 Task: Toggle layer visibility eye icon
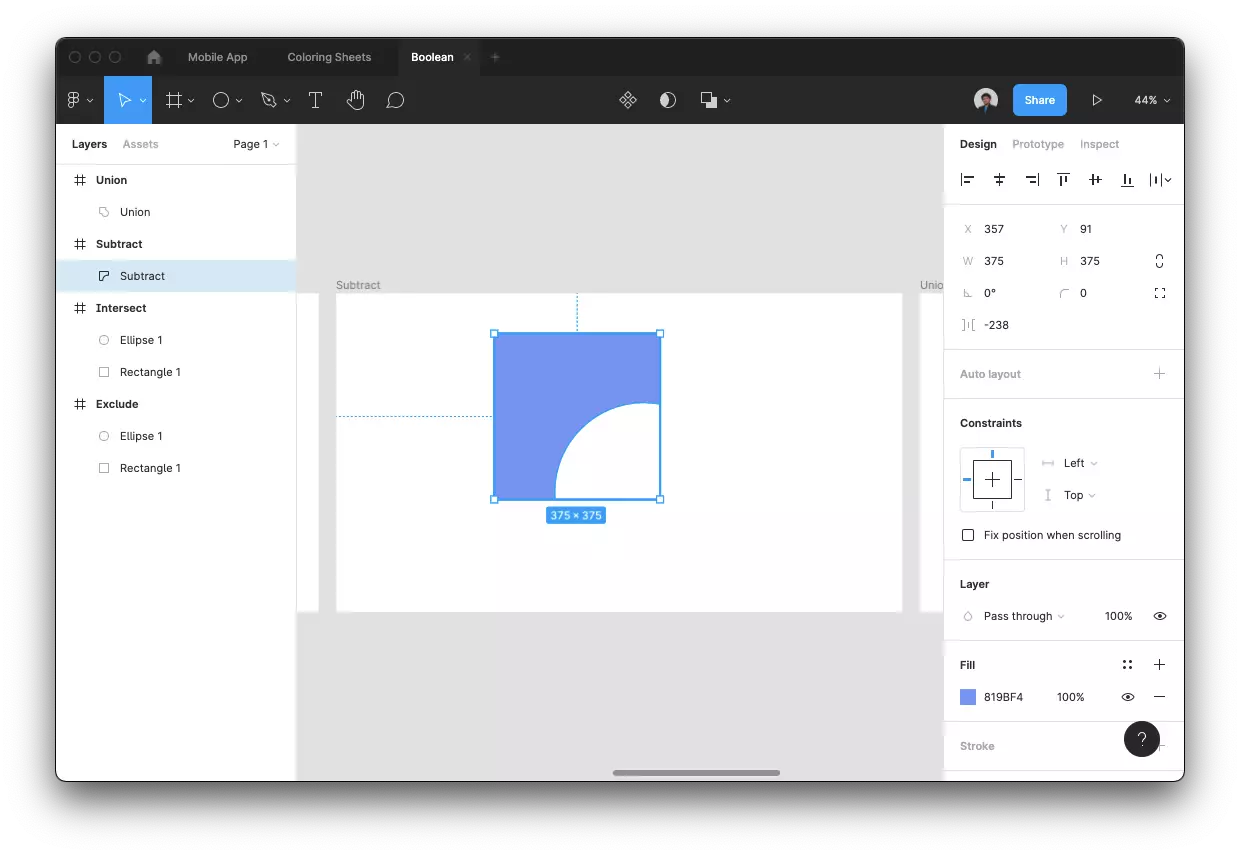[x=1160, y=616]
